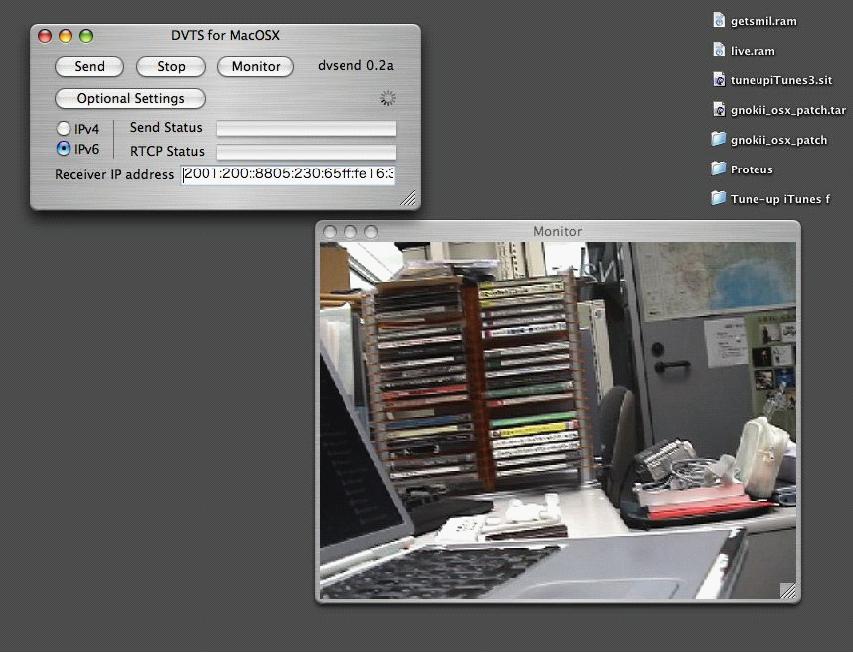Select the tuneupiTunes3.sit archive icon
Viewport: 853px width, 653px height.
click(718, 80)
